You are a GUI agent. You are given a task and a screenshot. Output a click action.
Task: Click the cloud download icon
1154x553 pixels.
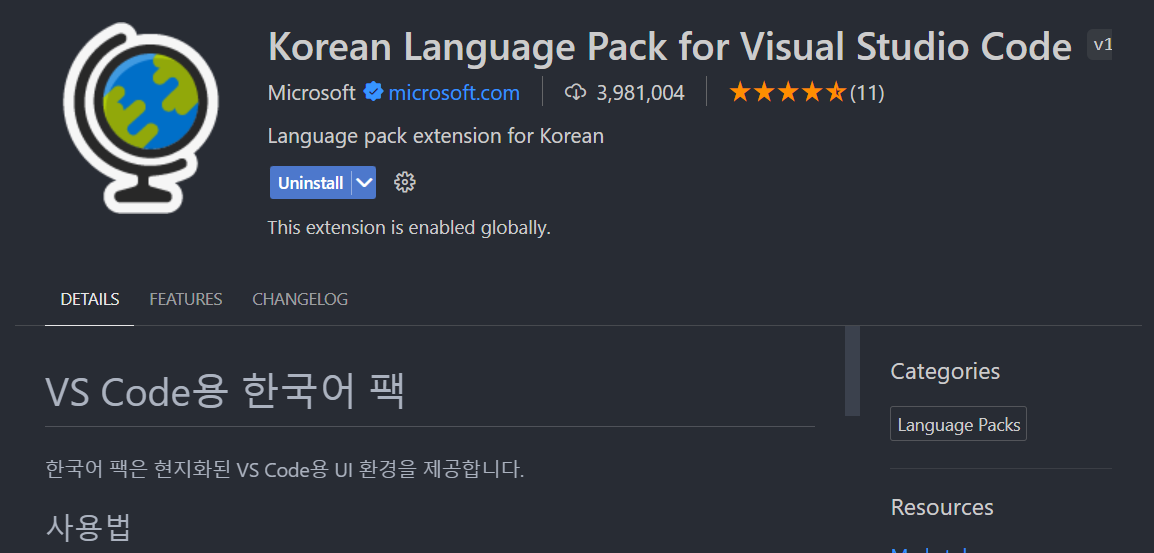tap(575, 93)
